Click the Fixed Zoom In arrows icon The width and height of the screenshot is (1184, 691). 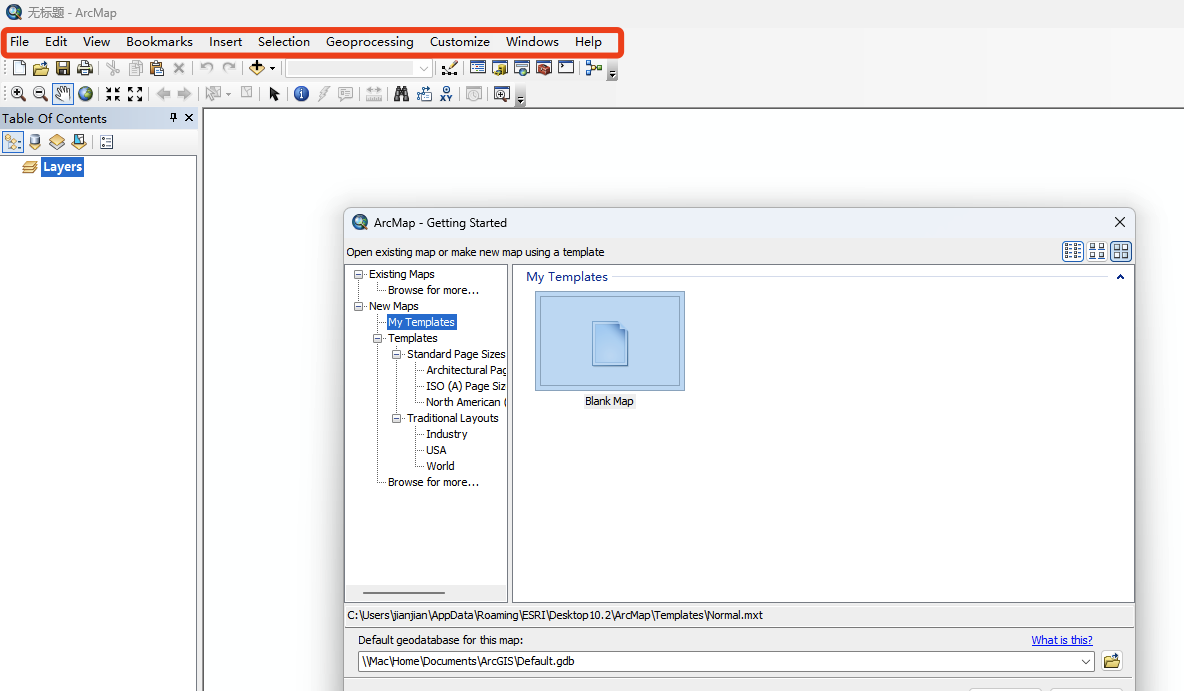coord(113,94)
